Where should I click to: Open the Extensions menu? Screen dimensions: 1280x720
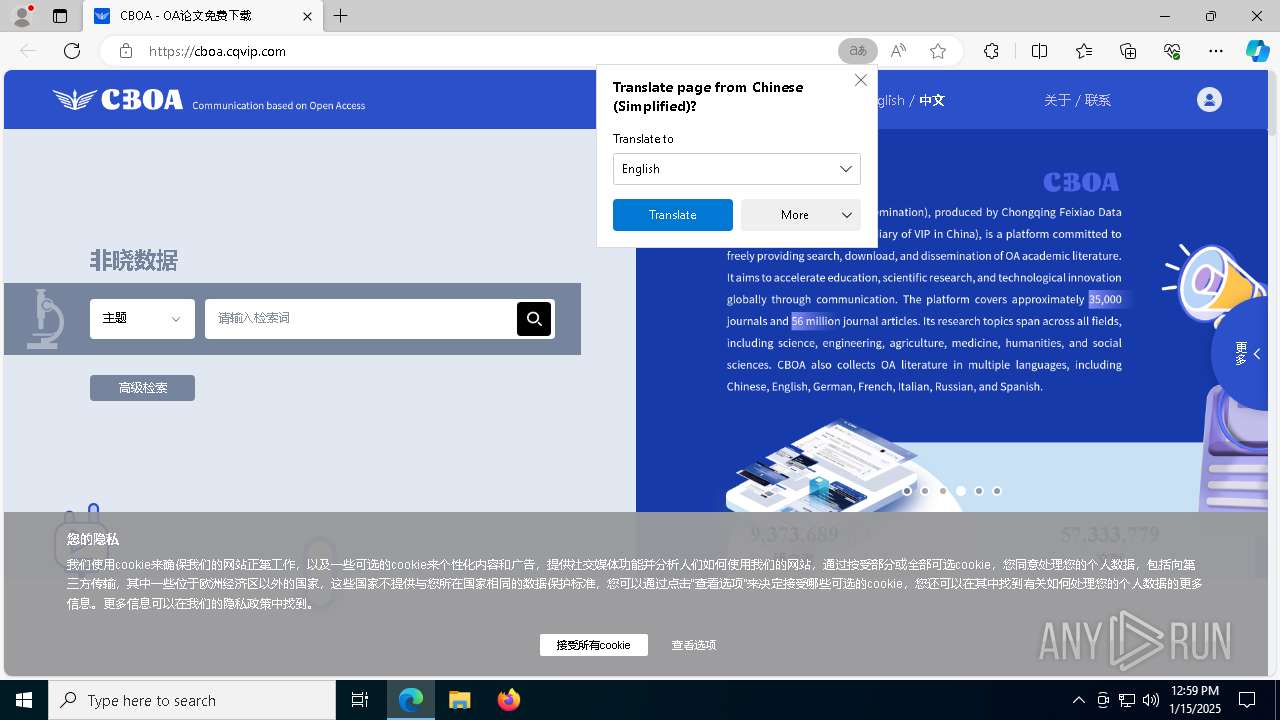[x=991, y=51]
